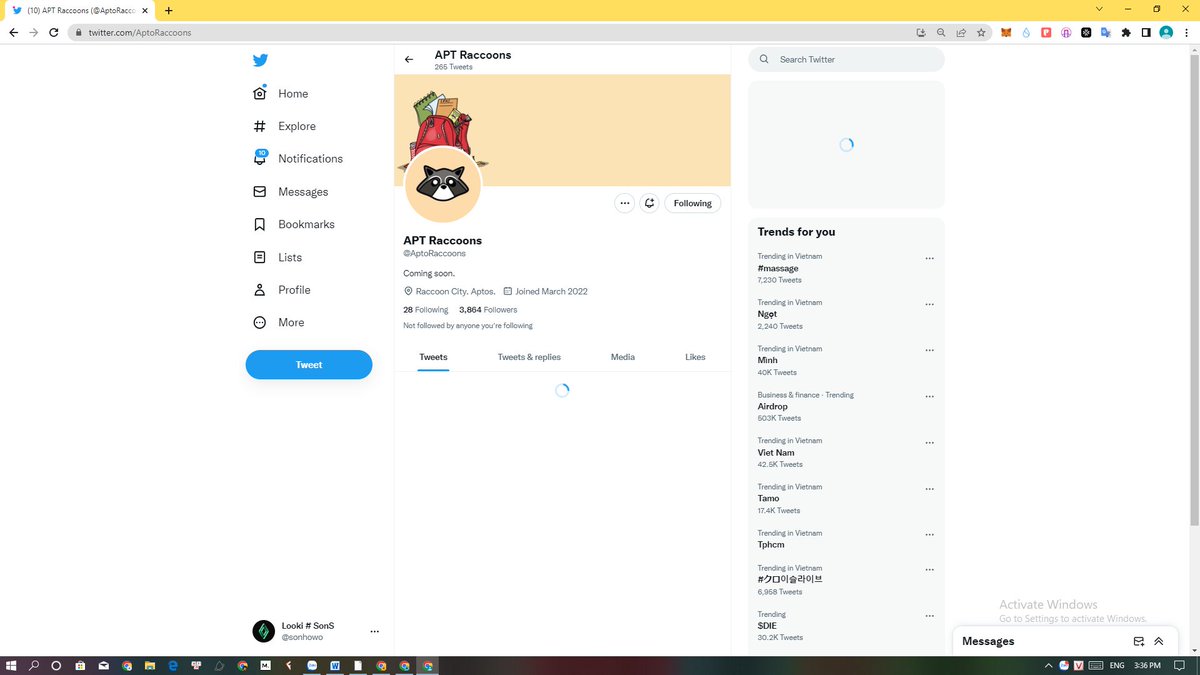Toggle the Chrome side panel
Image resolution: width=1200 pixels, height=675 pixels.
point(1146,32)
